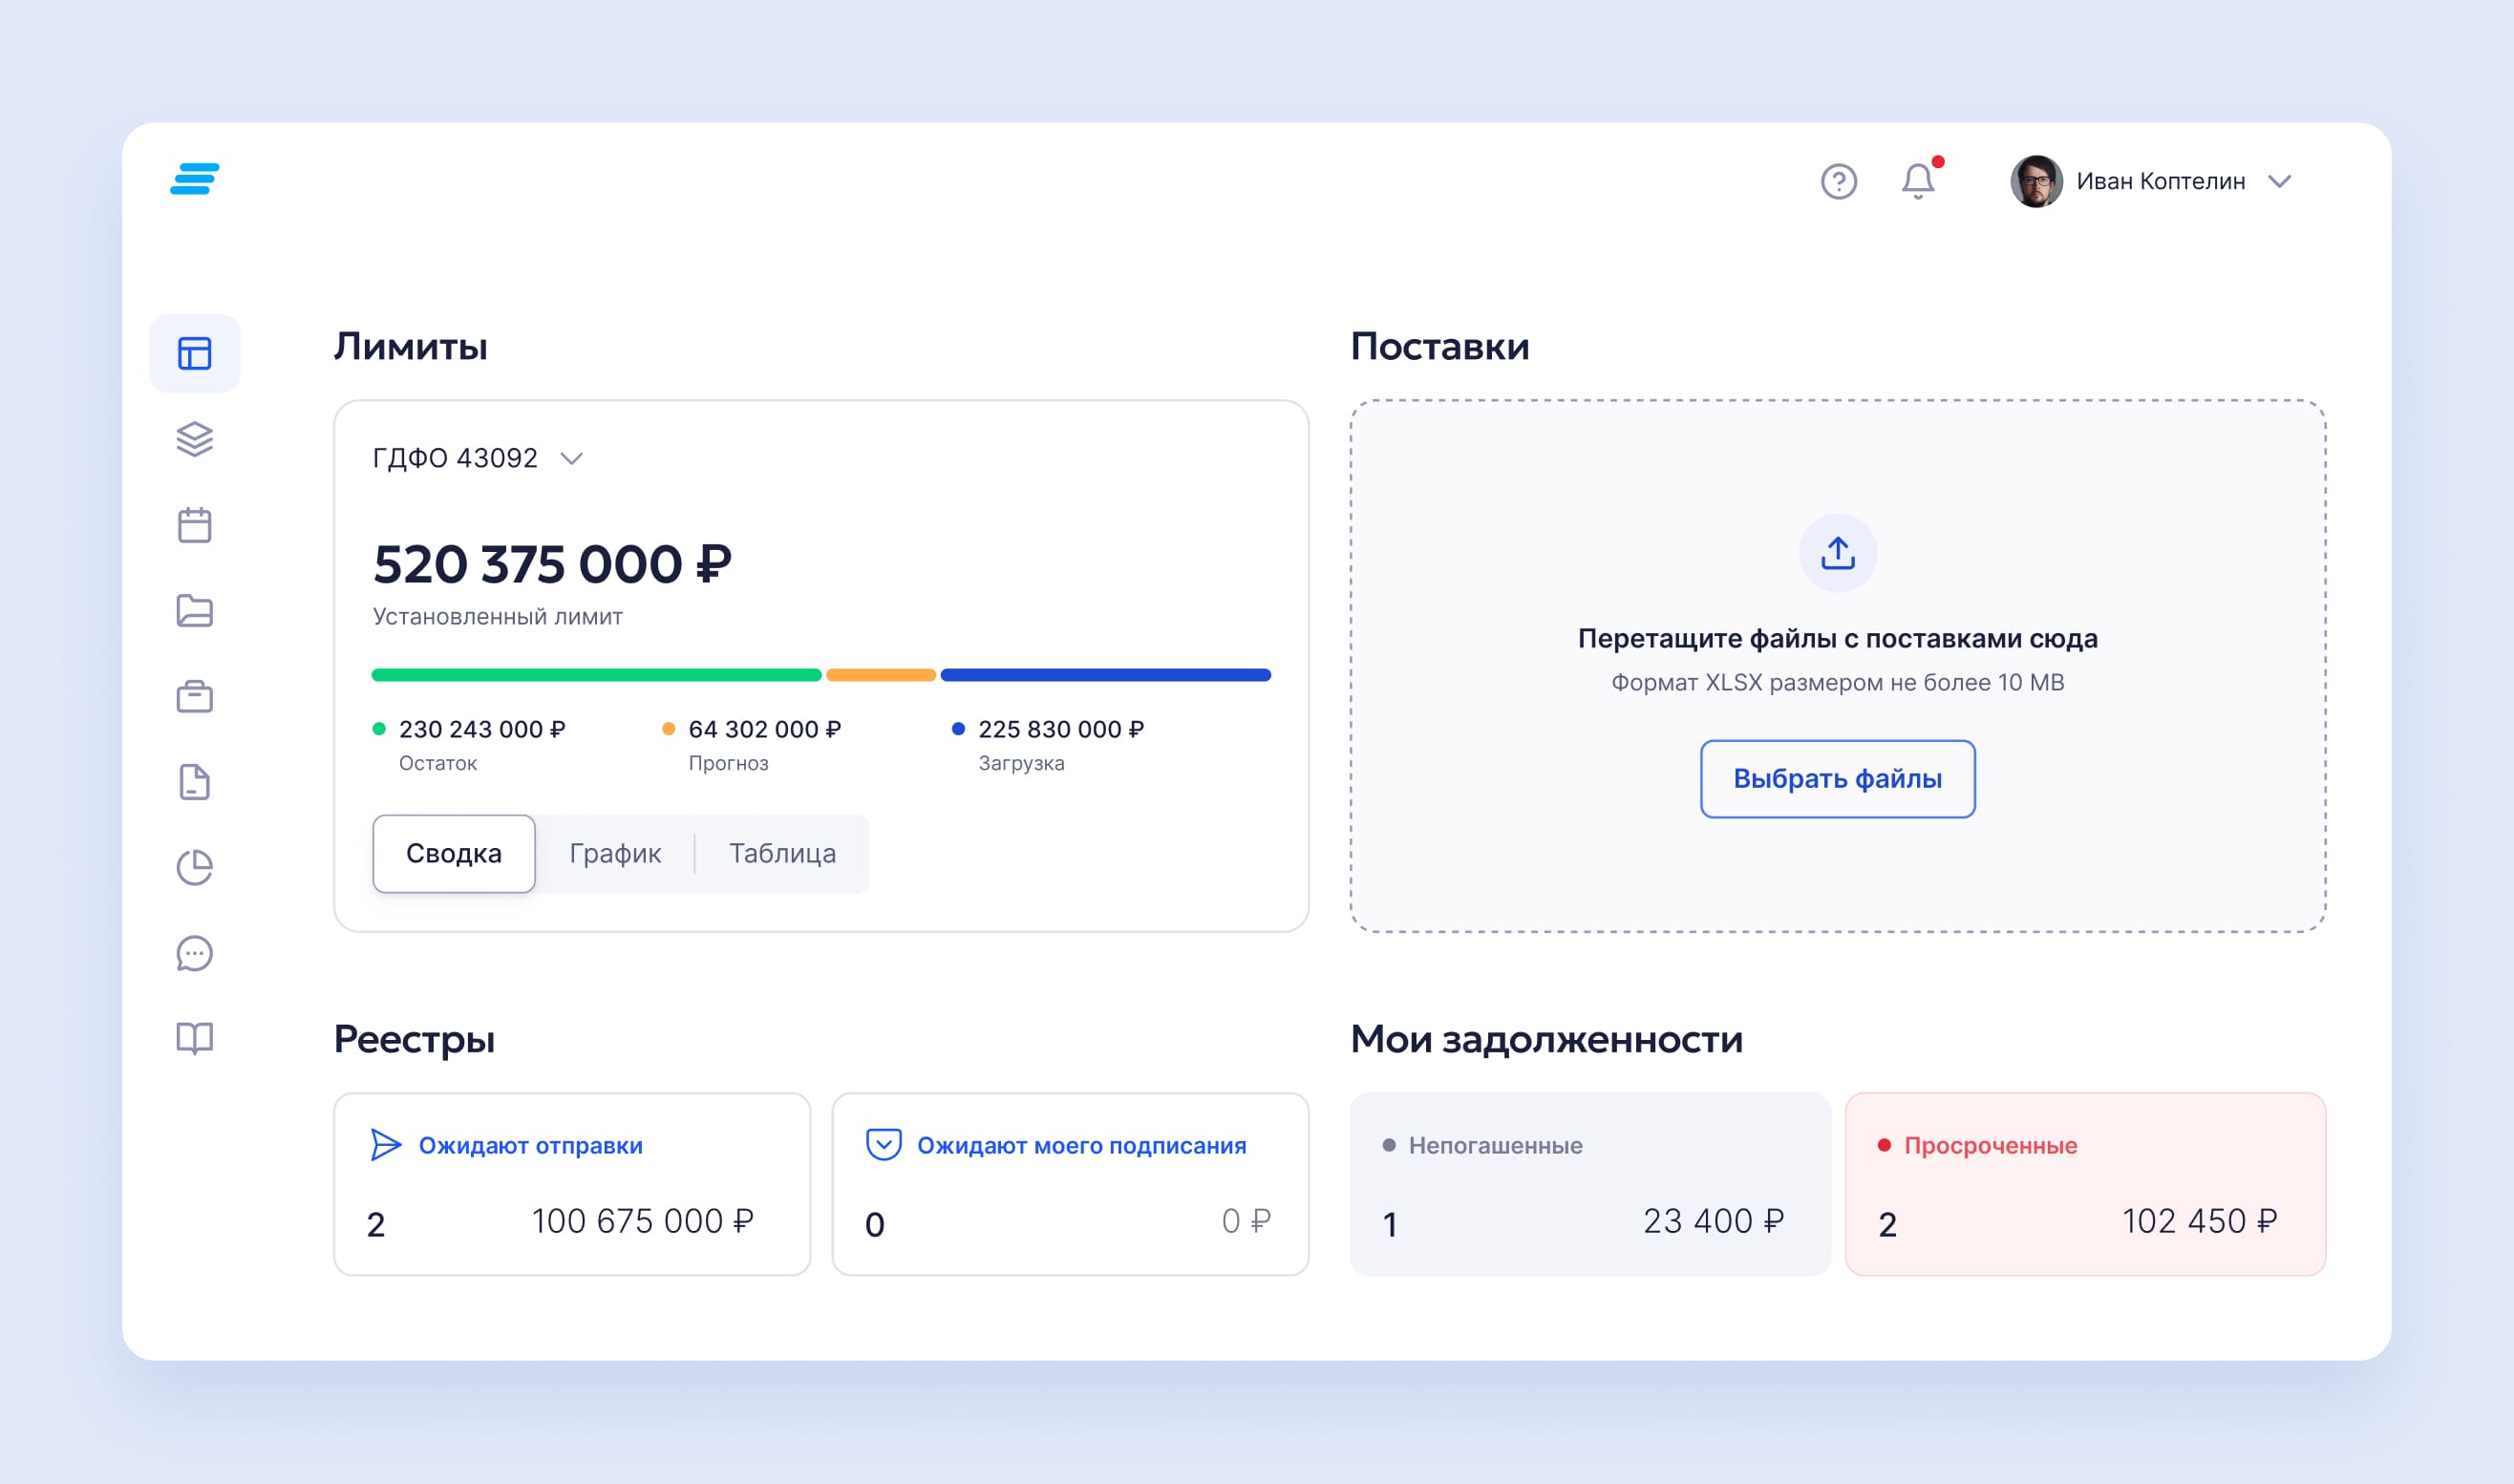
Task: Open the pie chart reports icon
Action: [x=194, y=867]
